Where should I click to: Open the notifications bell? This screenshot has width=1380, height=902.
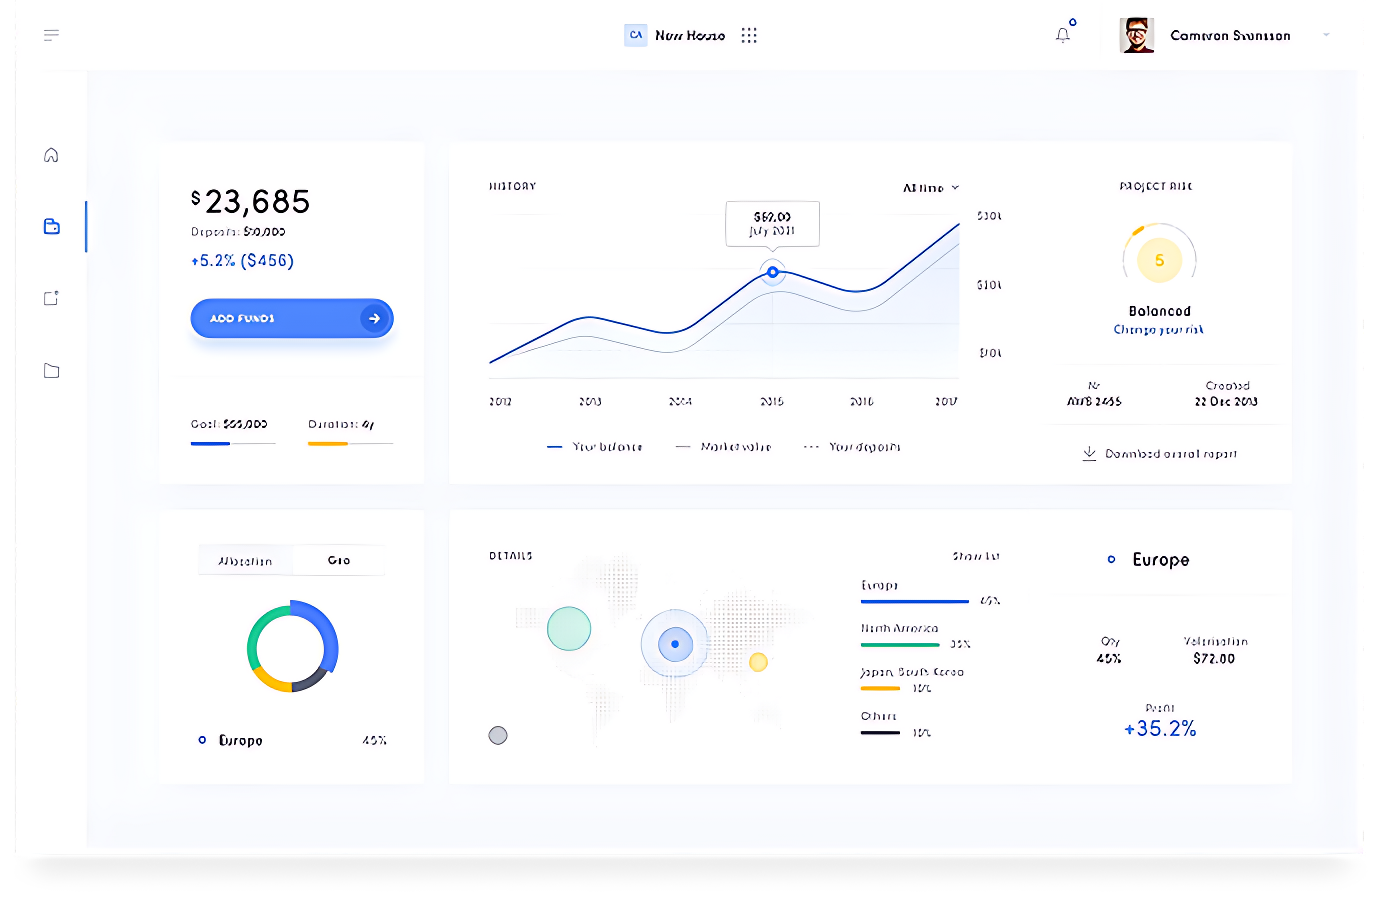1062,35
